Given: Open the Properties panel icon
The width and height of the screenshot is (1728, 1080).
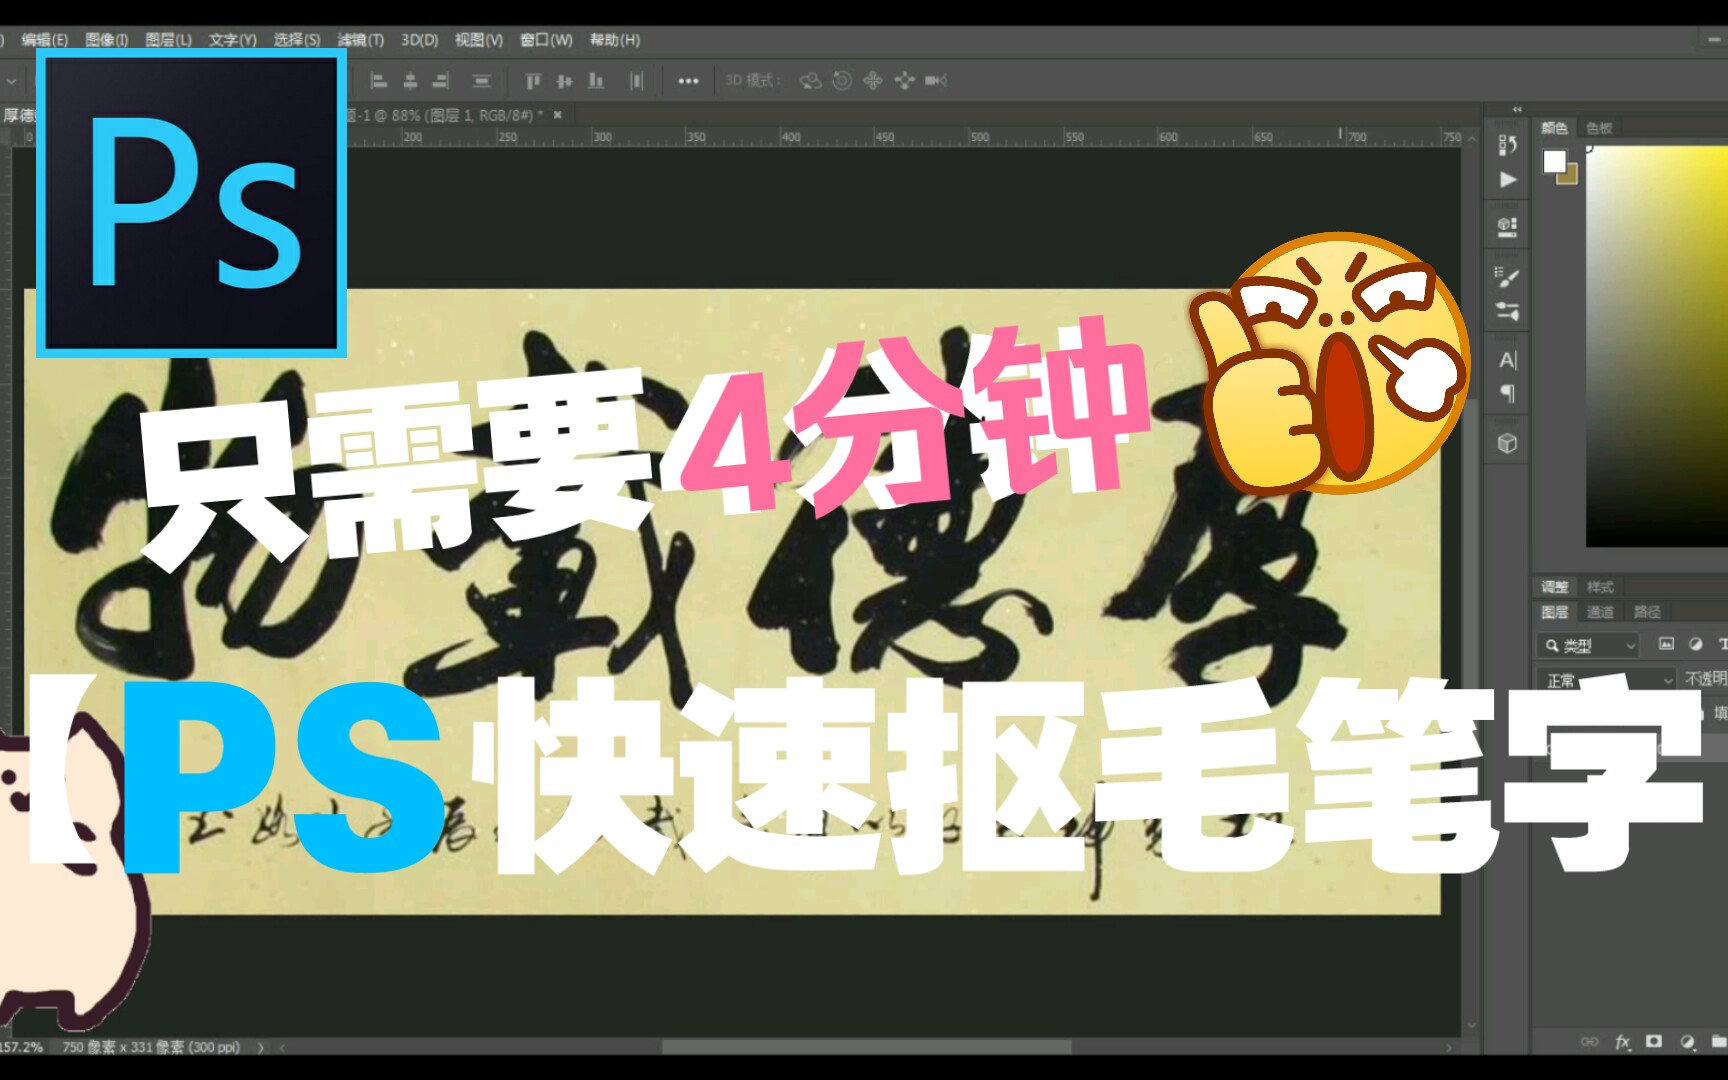Looking at the screenshot, I should 1508,227.
